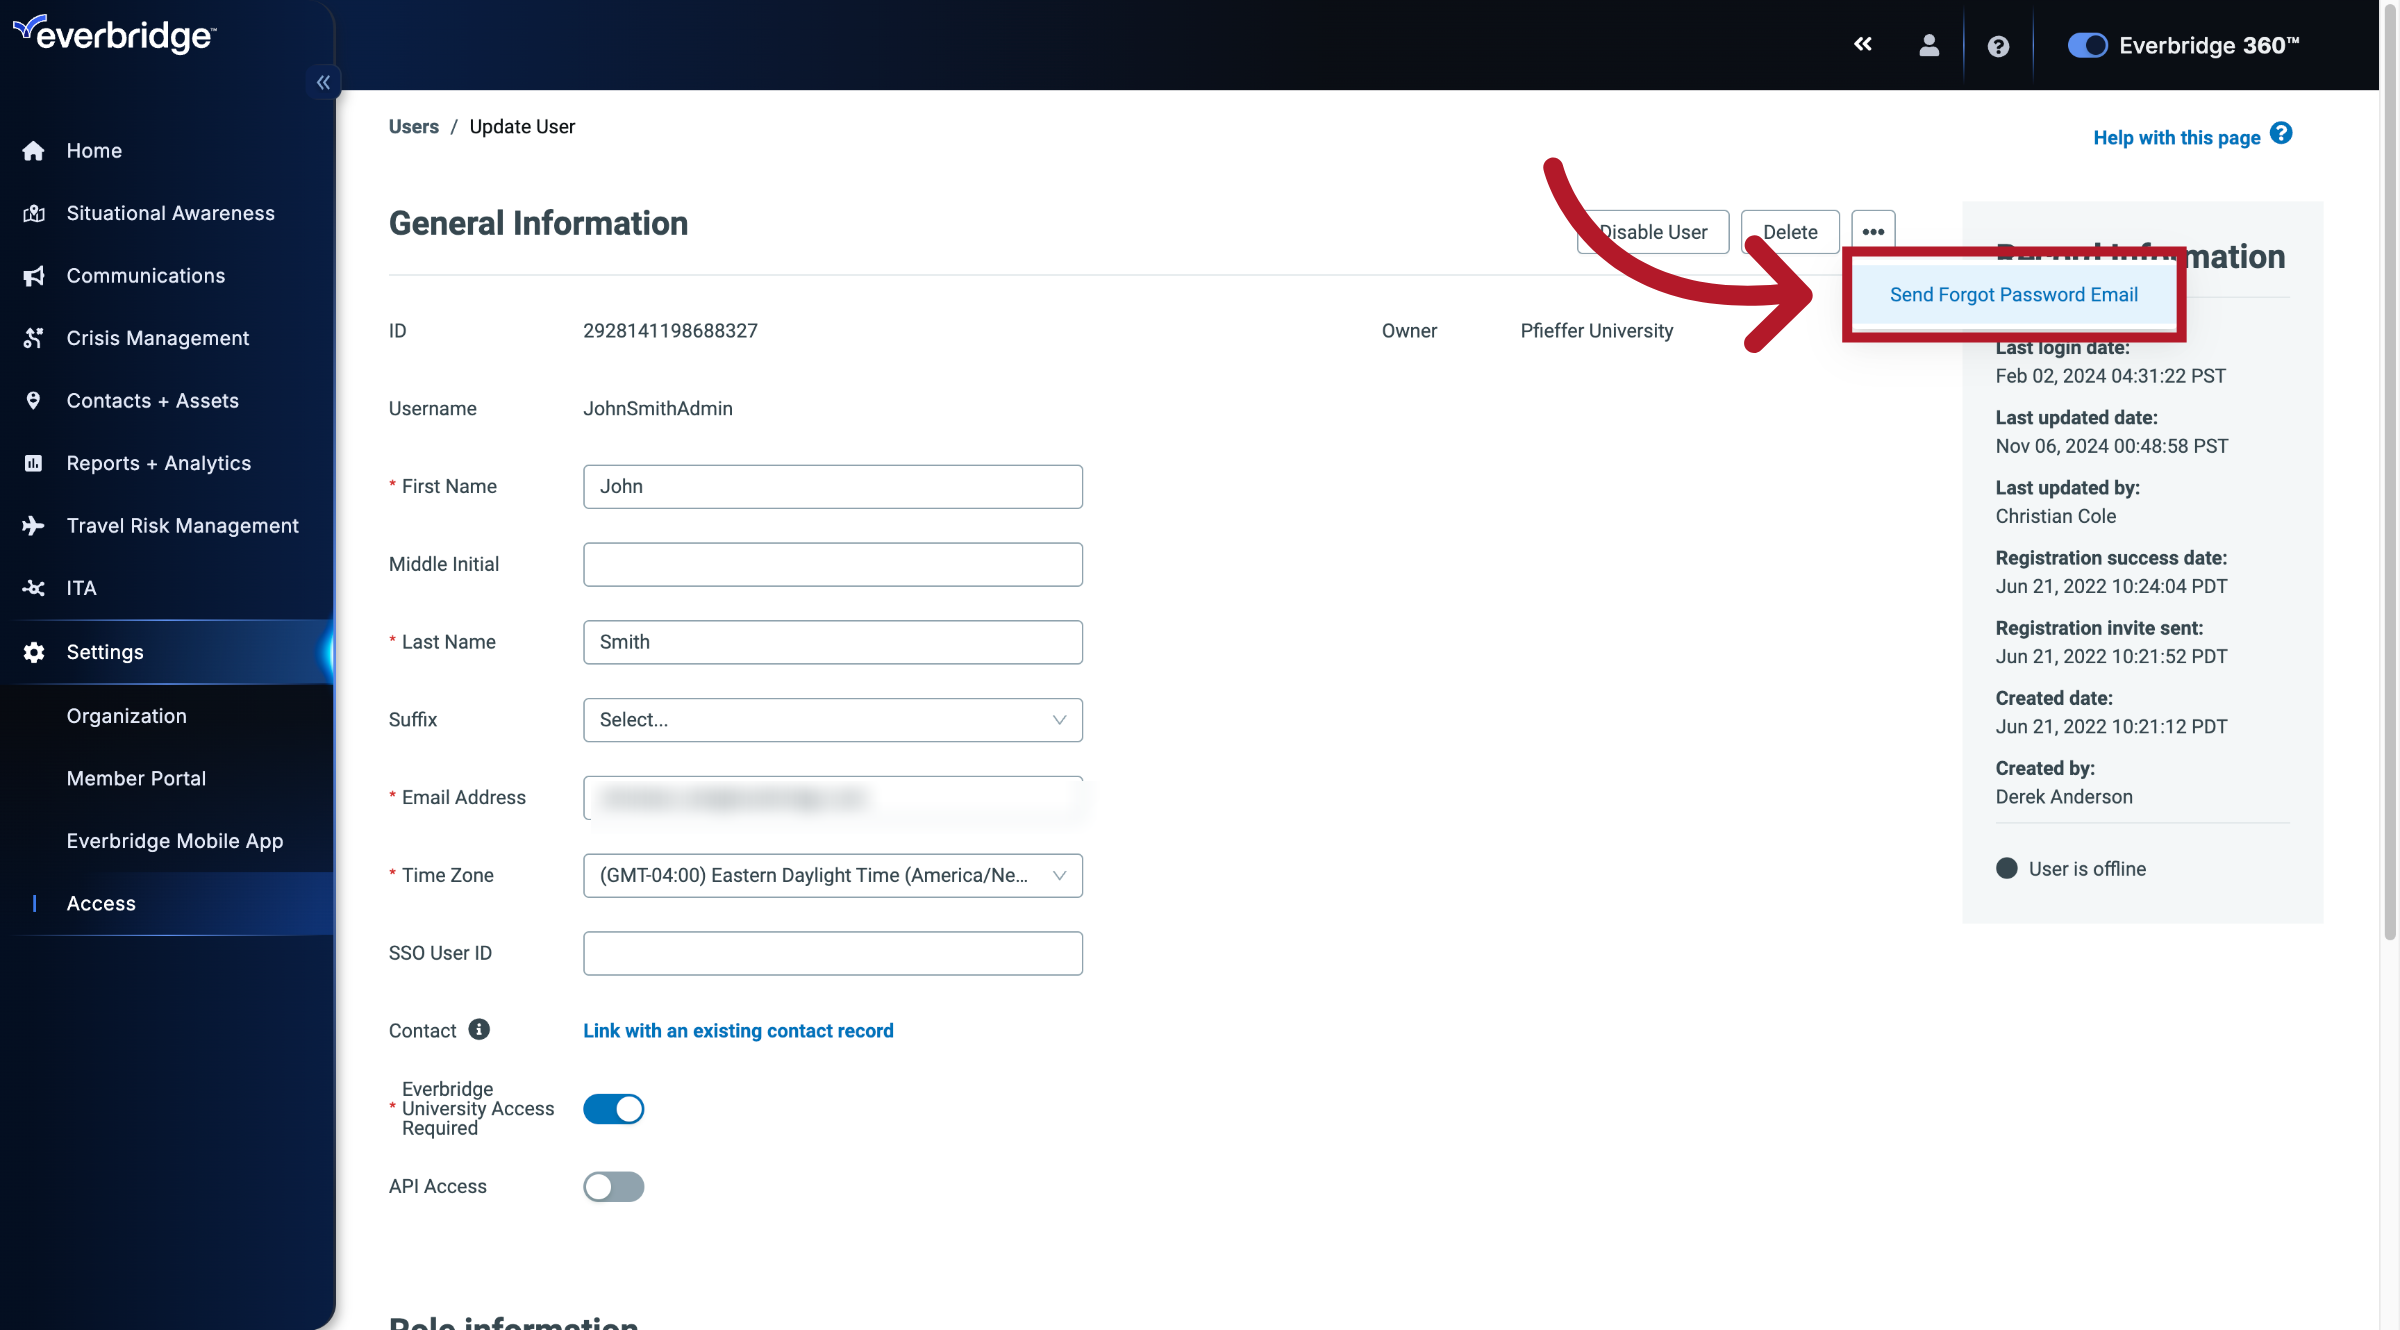This screenshot has height=1330, width=2400.
Task: Click the page vertical scrollbar
Action: [2390, 470]
